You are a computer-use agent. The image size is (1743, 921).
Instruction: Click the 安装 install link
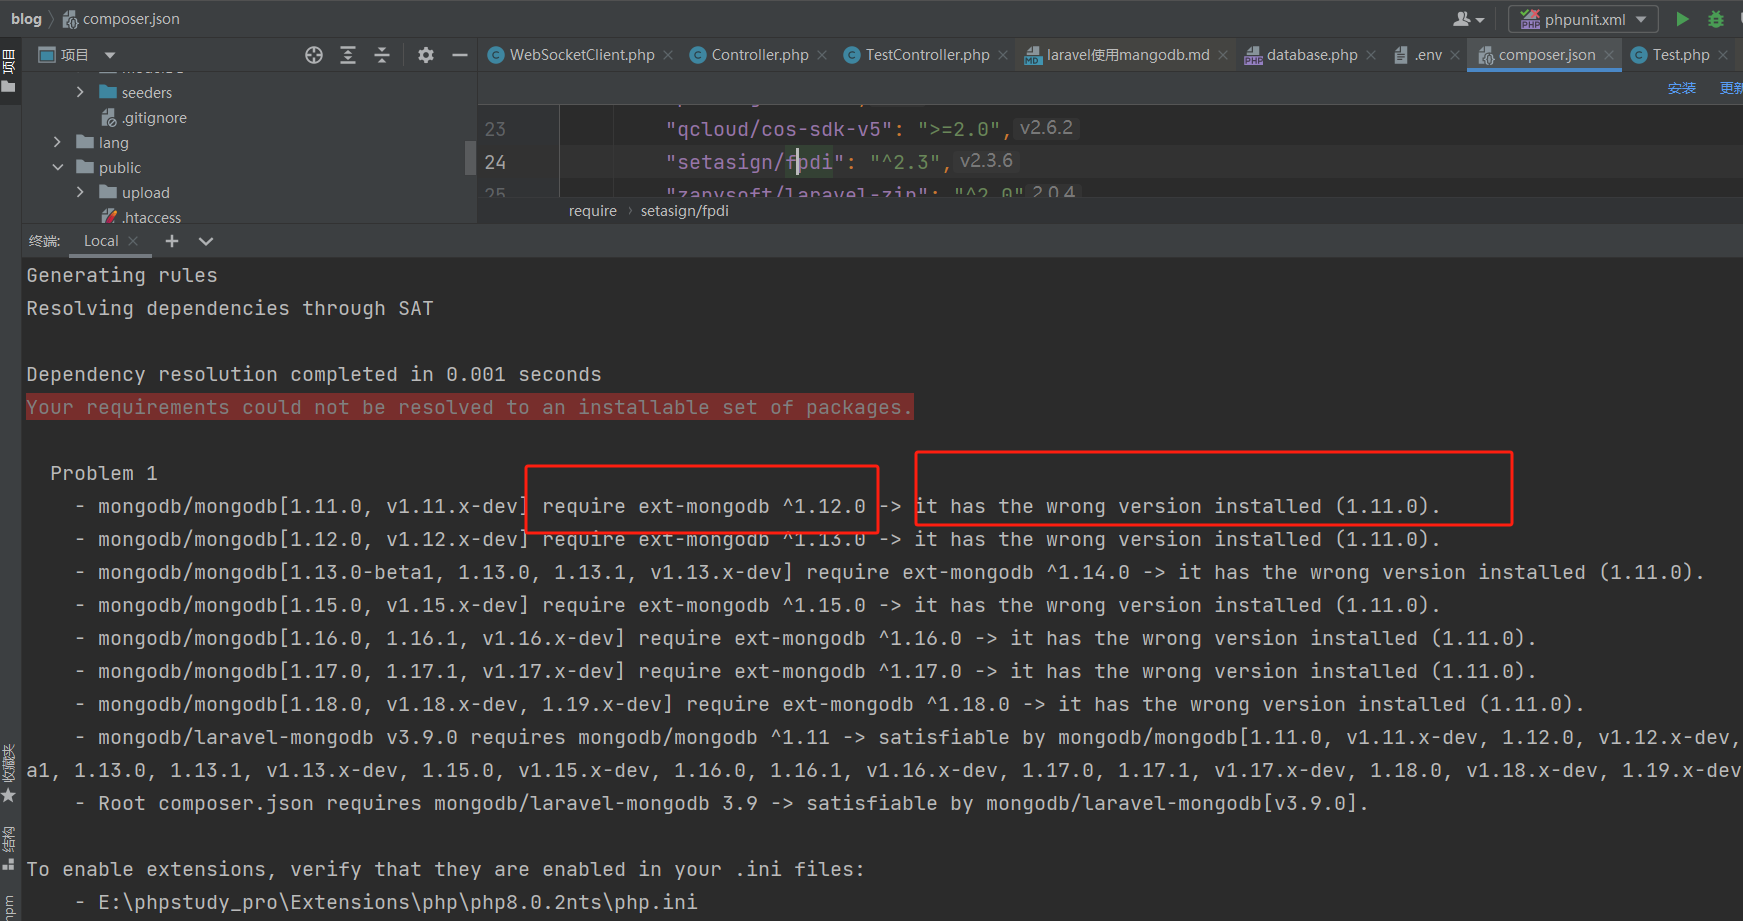click(1682, 88)
